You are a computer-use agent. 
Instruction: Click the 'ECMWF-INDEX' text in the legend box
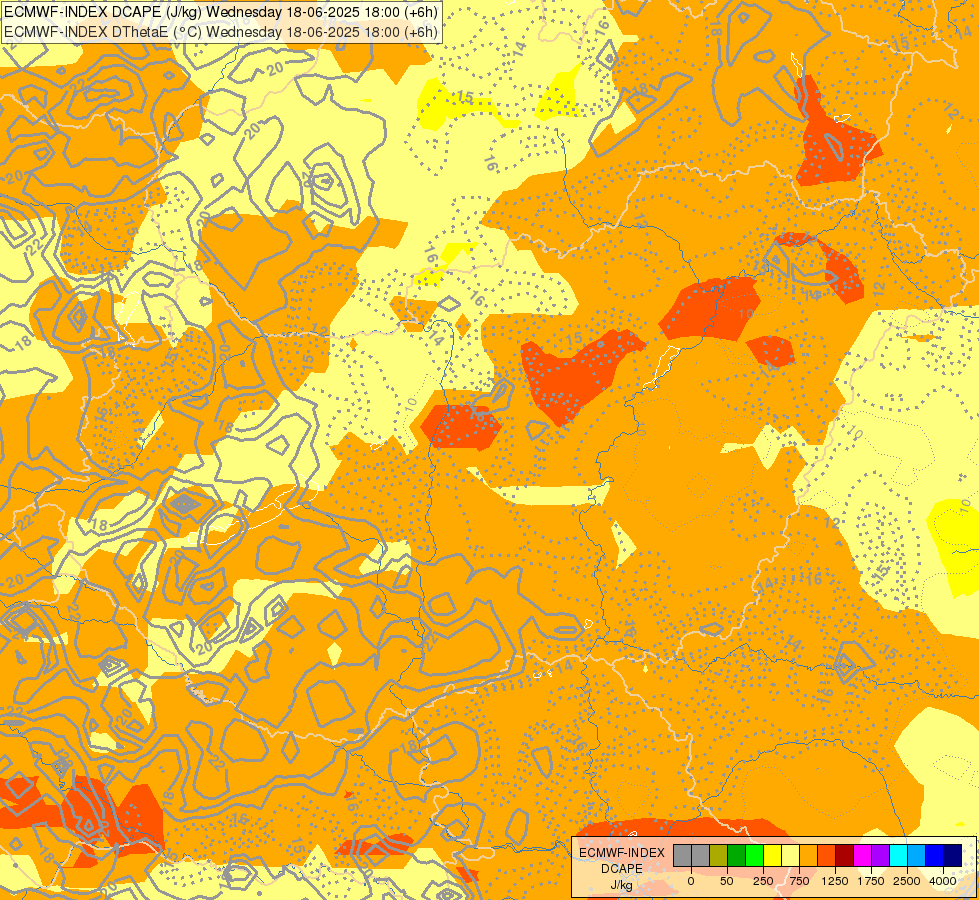click(622, 853)
